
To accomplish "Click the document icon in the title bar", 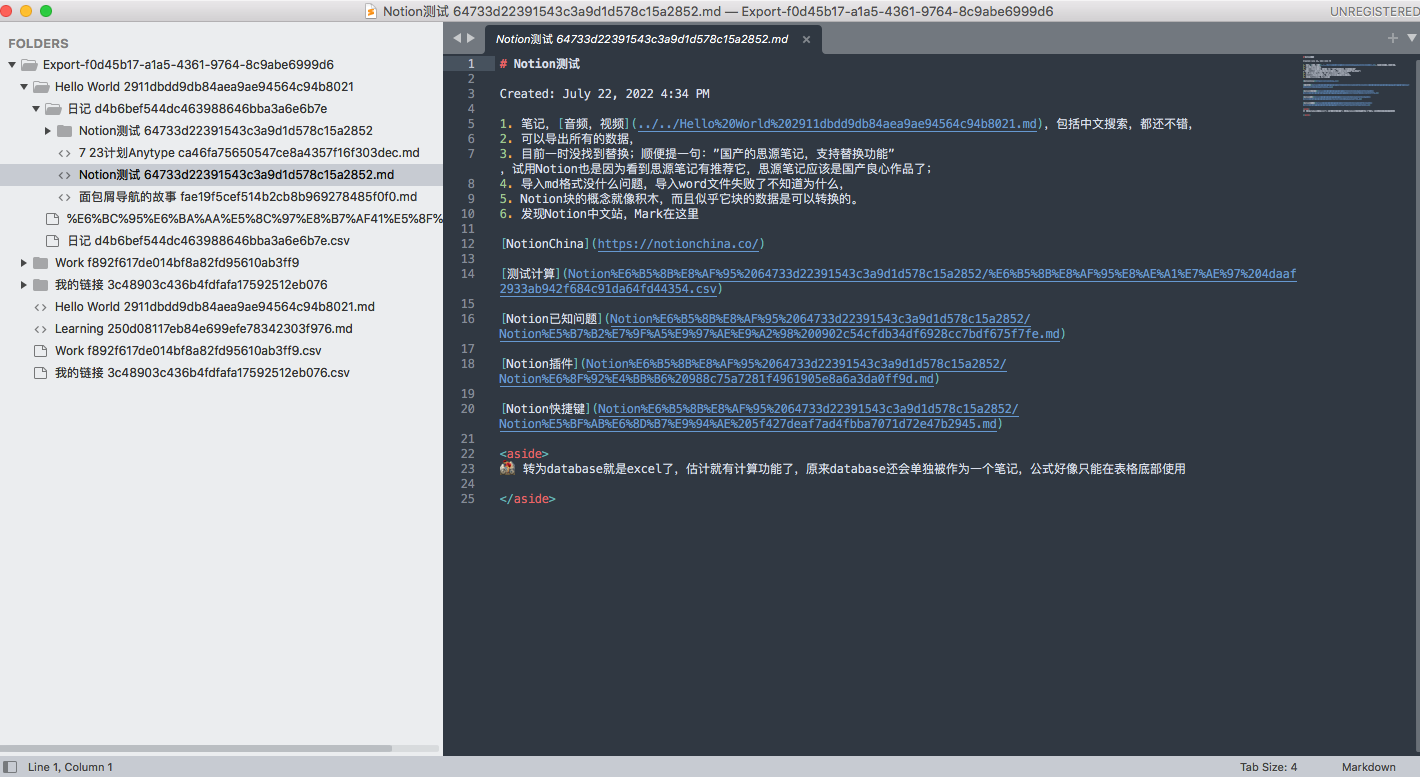I will click(x=372, y=11).
